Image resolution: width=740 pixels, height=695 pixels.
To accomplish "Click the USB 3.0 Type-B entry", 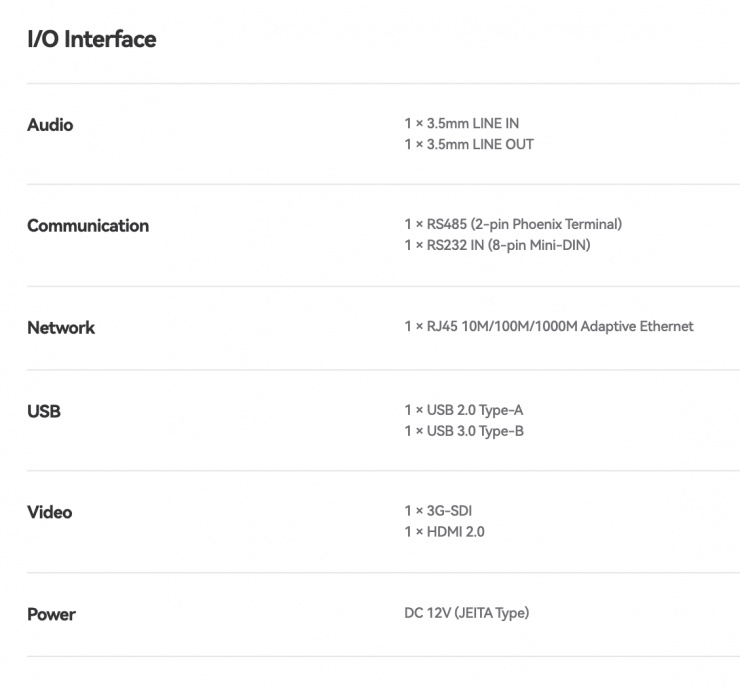I will pos(464,431).
